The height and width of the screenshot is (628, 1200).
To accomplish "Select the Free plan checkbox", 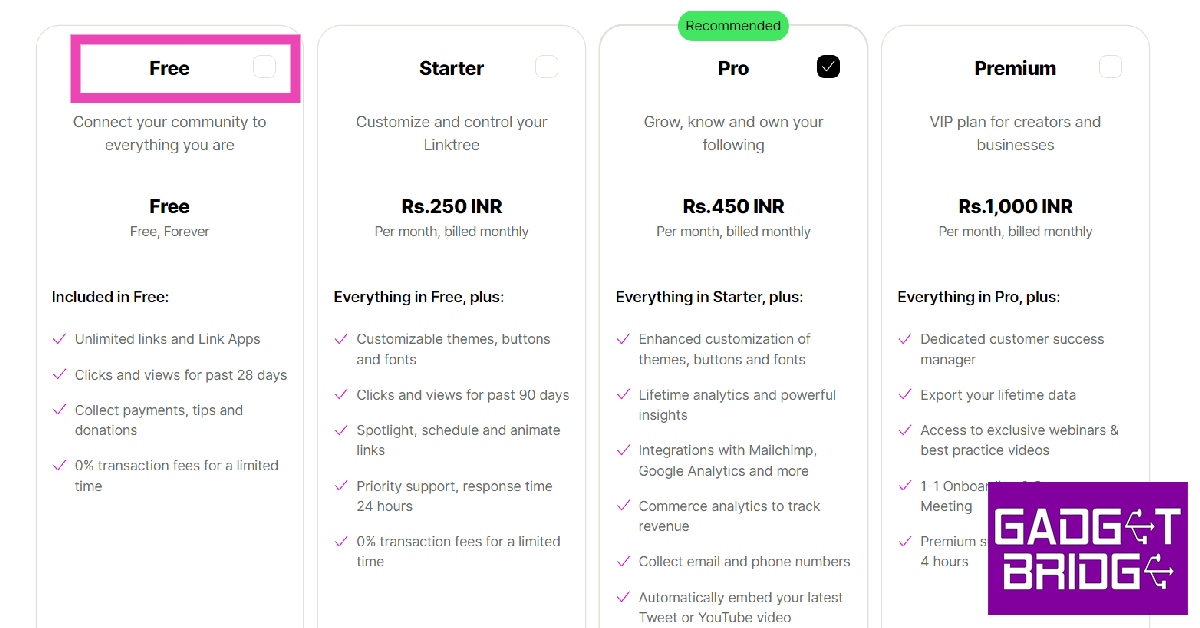I will 264,67.
